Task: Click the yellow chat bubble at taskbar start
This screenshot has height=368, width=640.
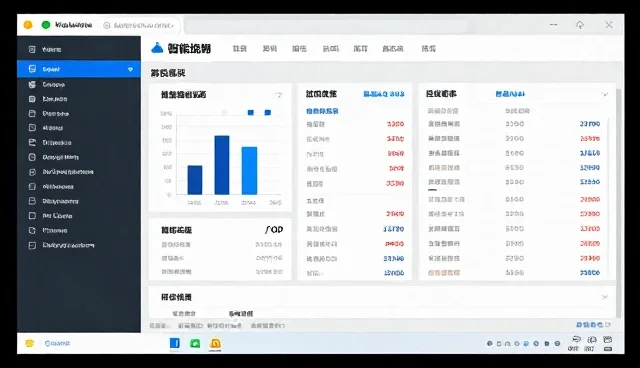Action: 30,343
